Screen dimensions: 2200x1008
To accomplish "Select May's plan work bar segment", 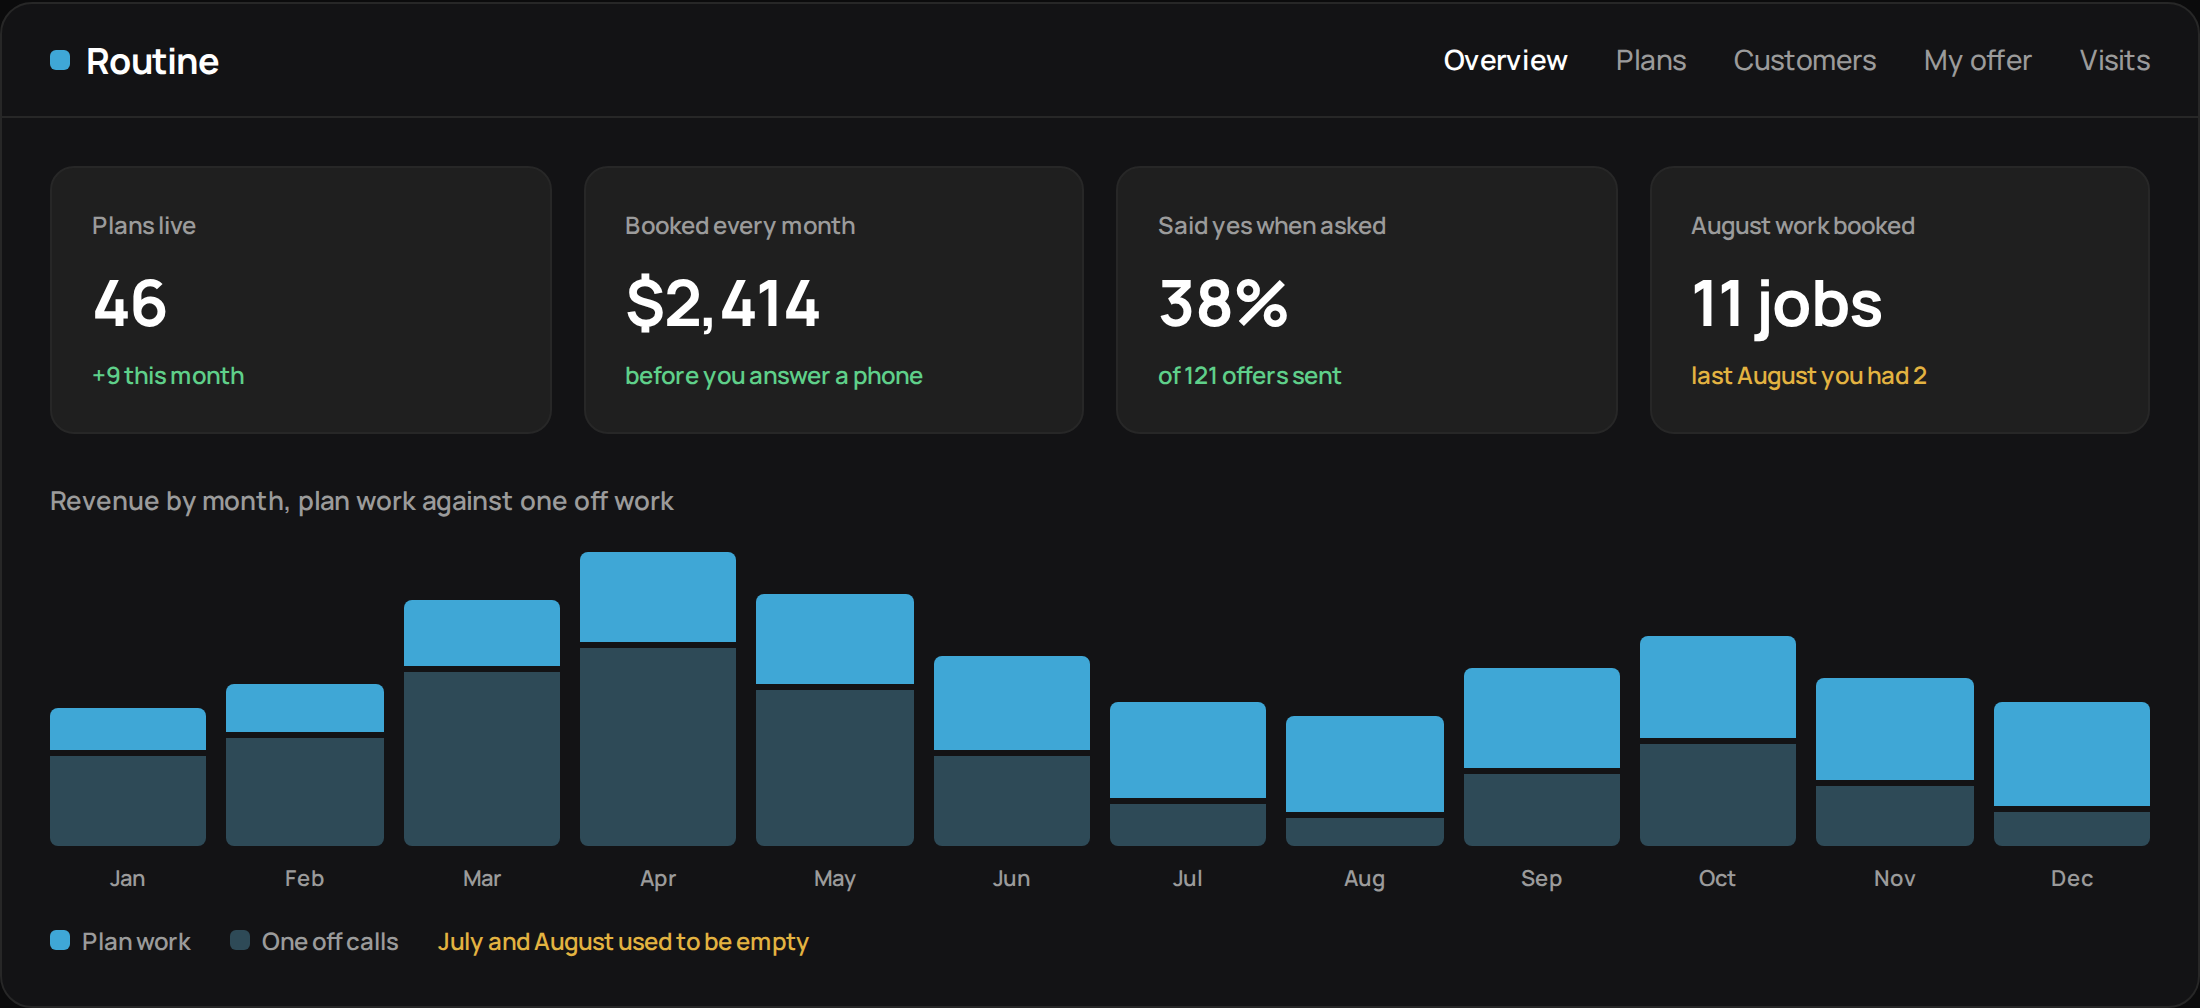I will point(835,639).
